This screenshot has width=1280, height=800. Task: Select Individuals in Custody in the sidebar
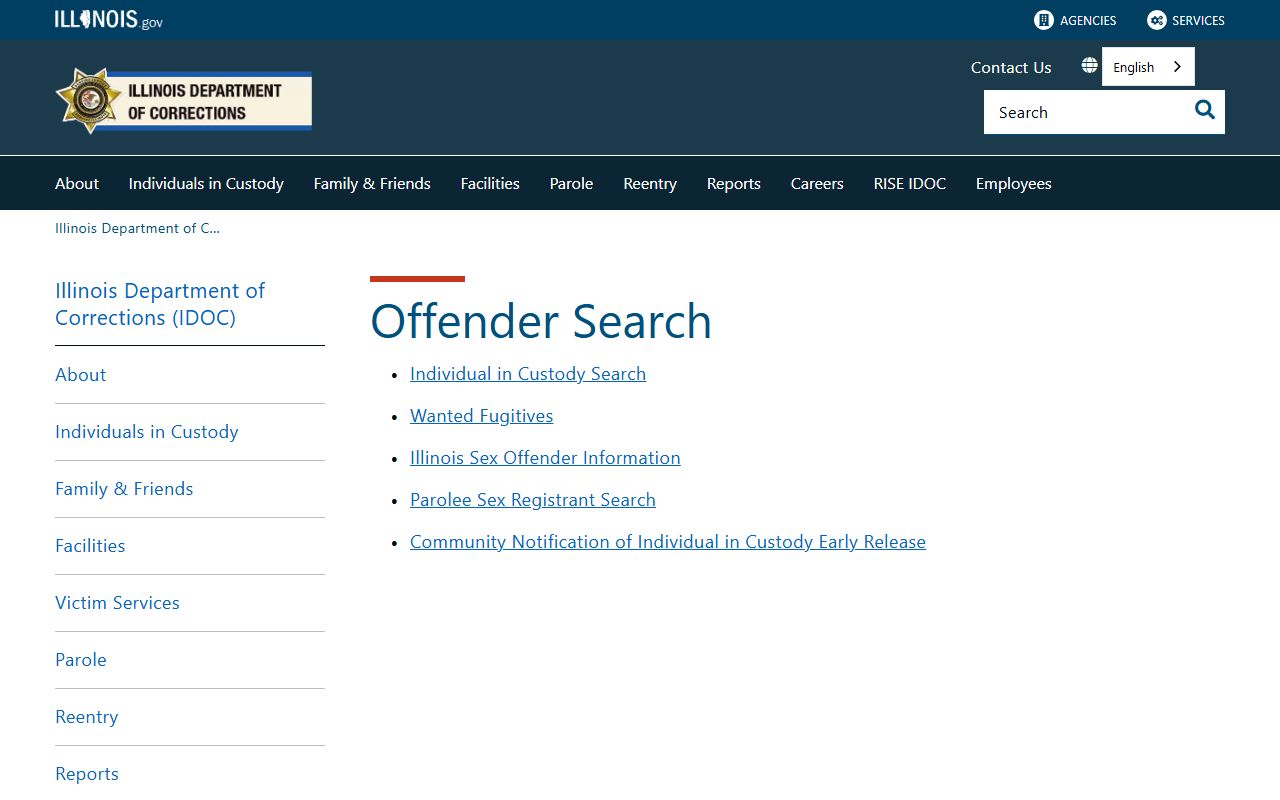click(x=147, y=431)
